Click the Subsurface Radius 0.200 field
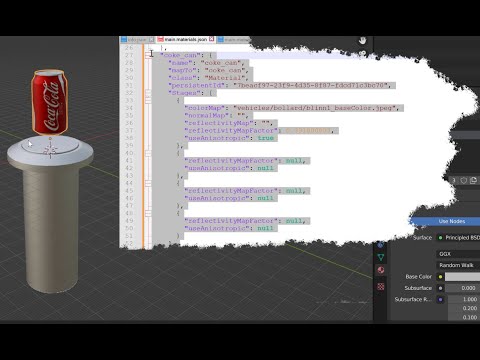This screenshot has width=480, height=360. click(x=463, y=308)
